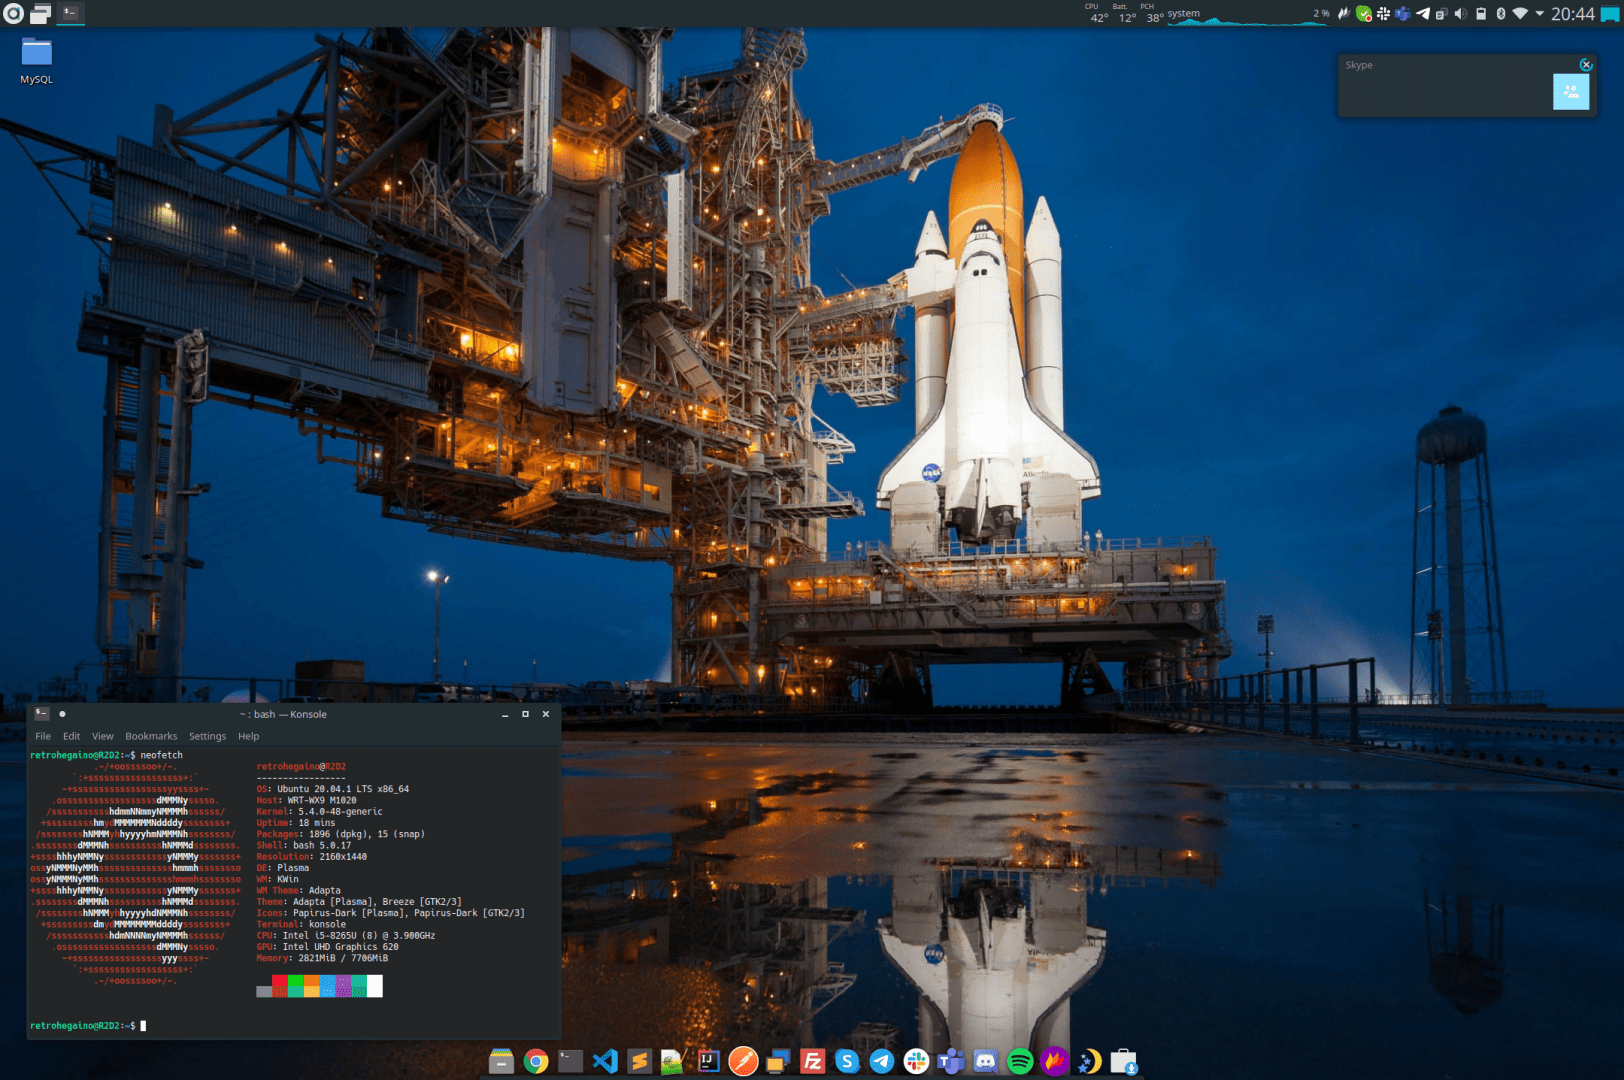Screen dimensions: 1624x1080
Task: Click the Konsole terminal input prompt
Action: pos(145,1025)
